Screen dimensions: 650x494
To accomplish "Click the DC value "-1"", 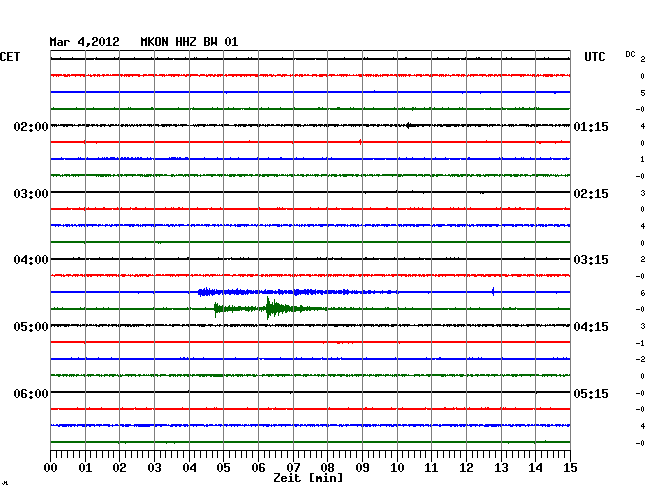I will [640, 343].
